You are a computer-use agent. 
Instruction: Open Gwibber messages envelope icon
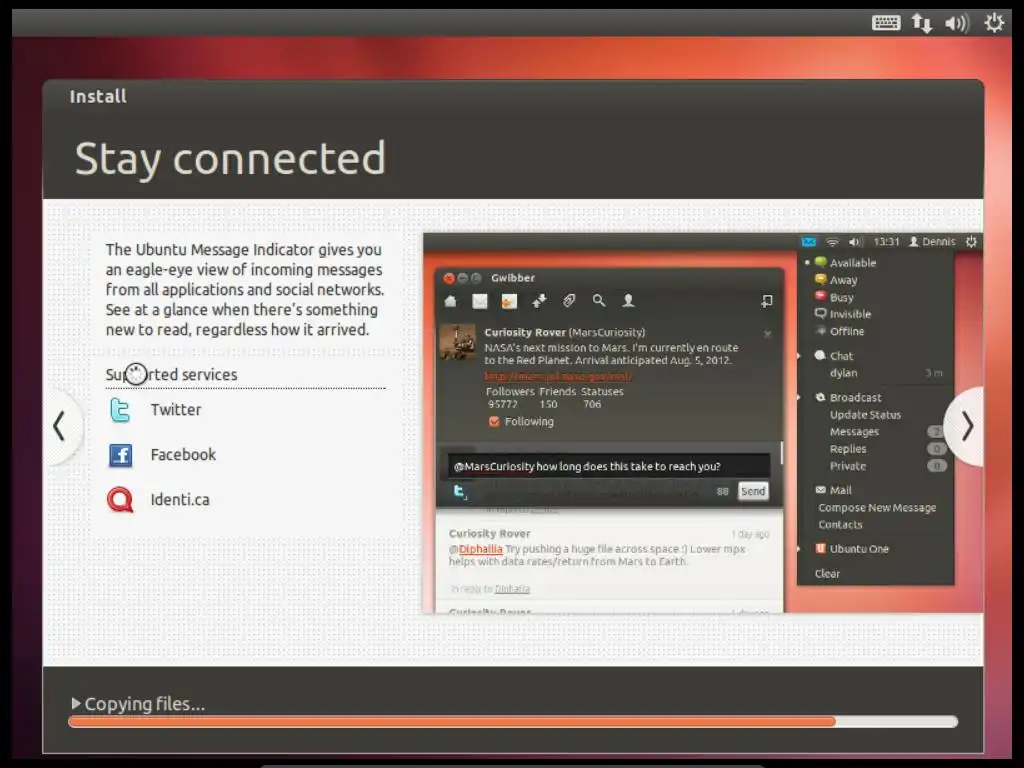(x=480, y=301)
